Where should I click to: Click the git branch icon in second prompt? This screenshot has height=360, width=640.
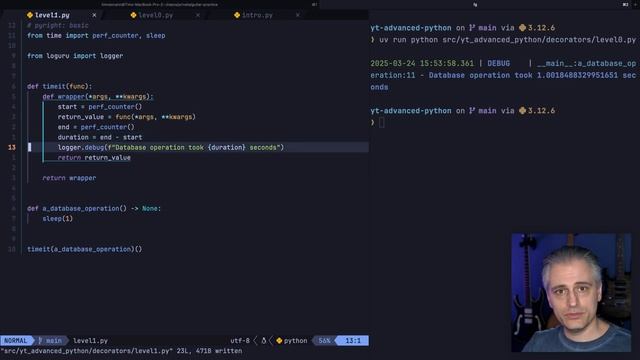pos(472,111)
